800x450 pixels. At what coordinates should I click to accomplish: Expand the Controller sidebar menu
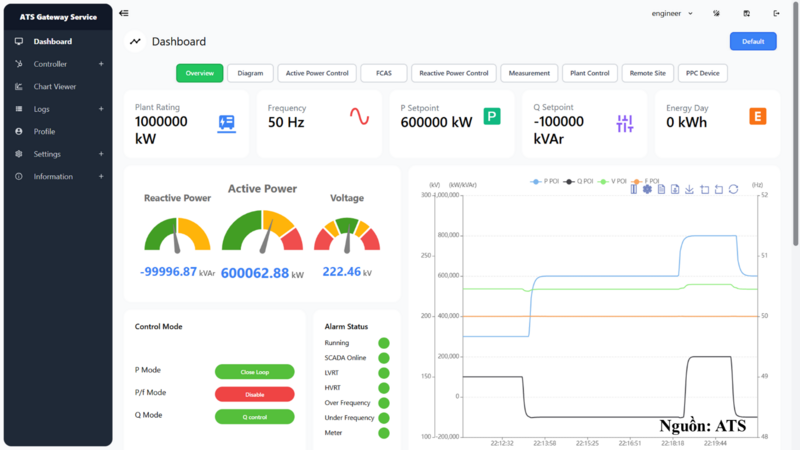(x=58, y=64)
